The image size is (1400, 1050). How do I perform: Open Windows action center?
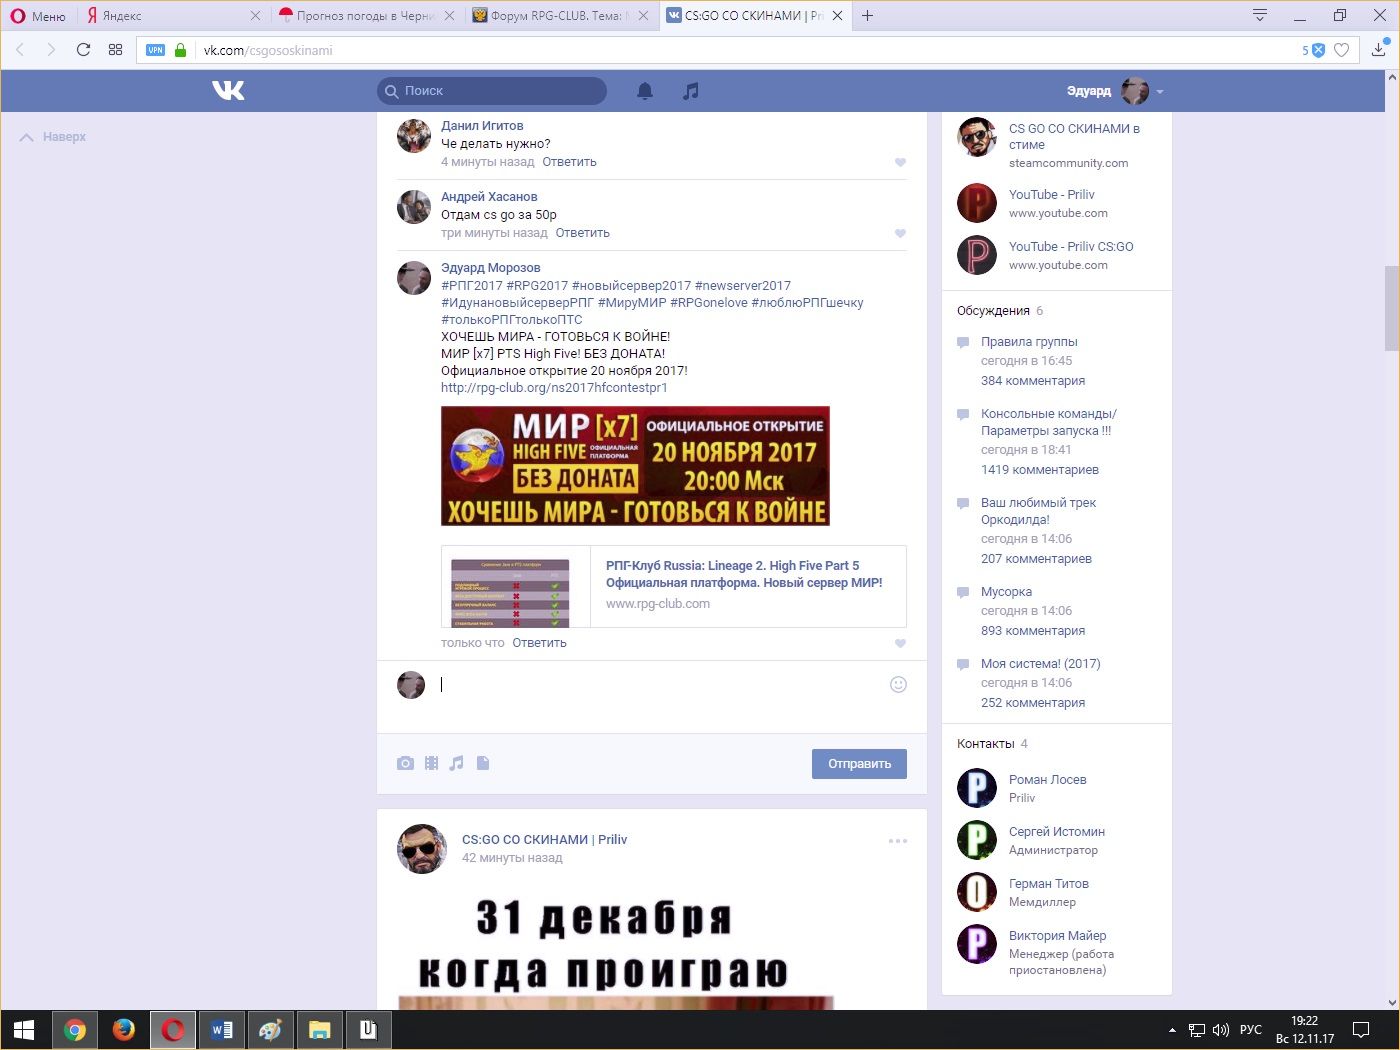(x=1361, y=1030)
